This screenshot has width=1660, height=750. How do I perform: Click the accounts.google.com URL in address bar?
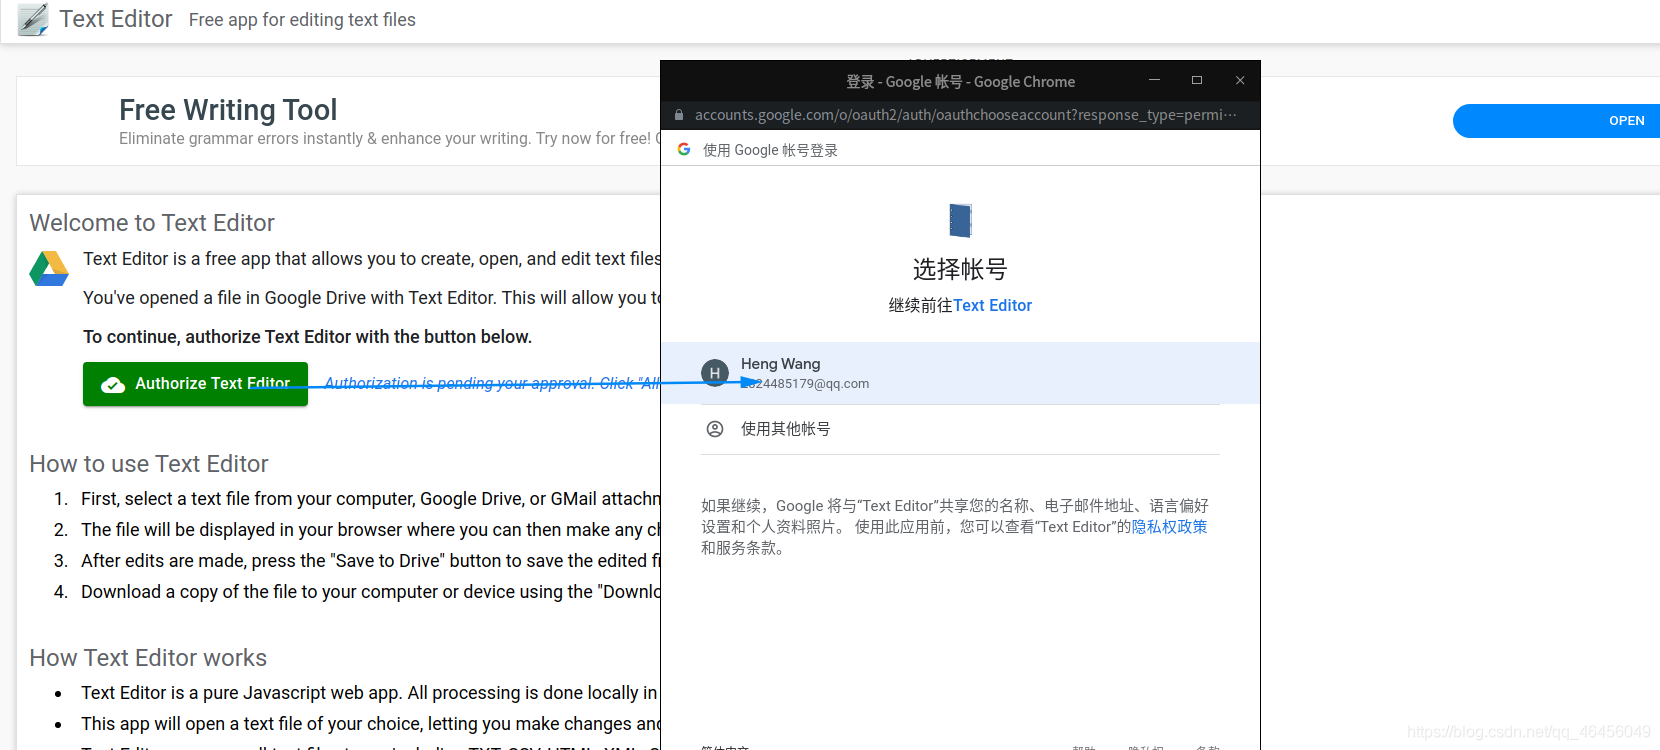click(x=965, y=115)
